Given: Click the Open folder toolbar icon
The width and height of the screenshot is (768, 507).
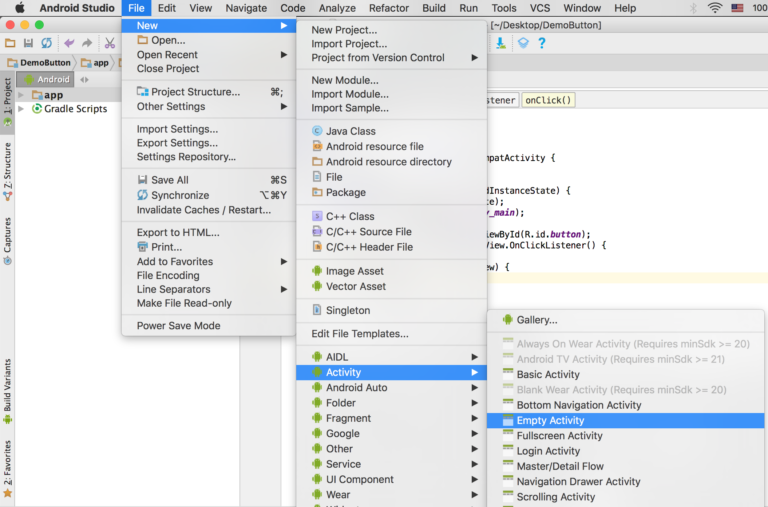Looking at the screenshot, I should tap(10, 43).
